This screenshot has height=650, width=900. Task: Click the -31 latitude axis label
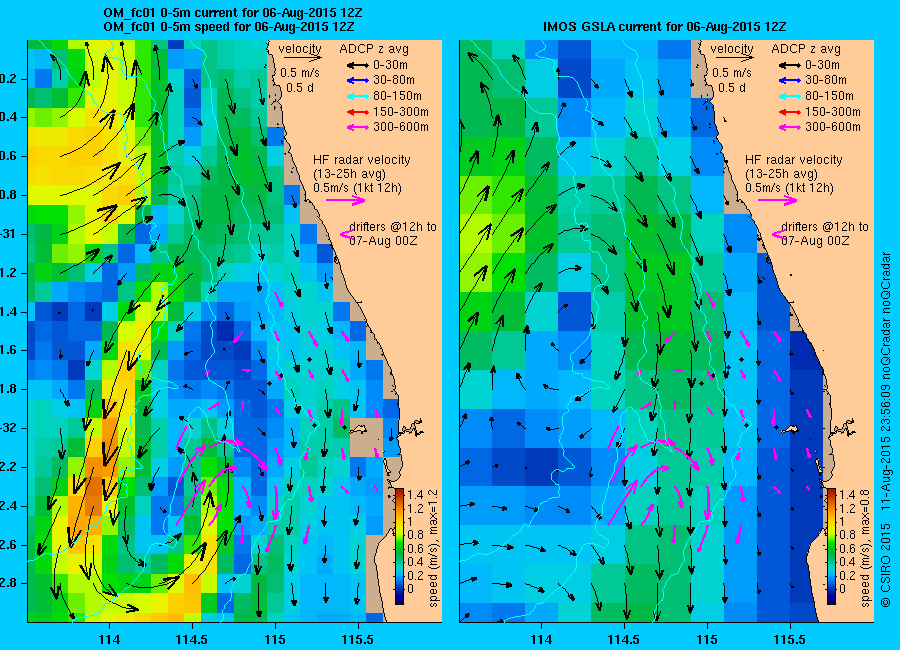[x=8, y=234]
